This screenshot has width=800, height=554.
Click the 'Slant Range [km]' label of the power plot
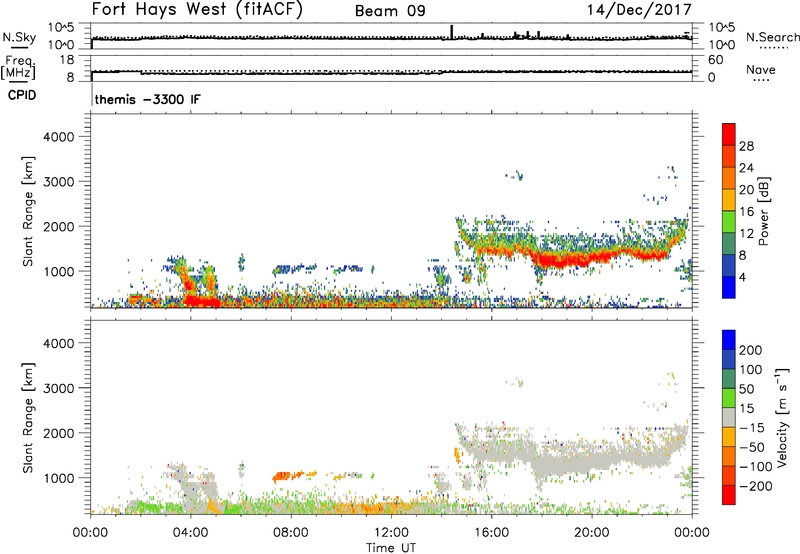click(x=28, y=211)
